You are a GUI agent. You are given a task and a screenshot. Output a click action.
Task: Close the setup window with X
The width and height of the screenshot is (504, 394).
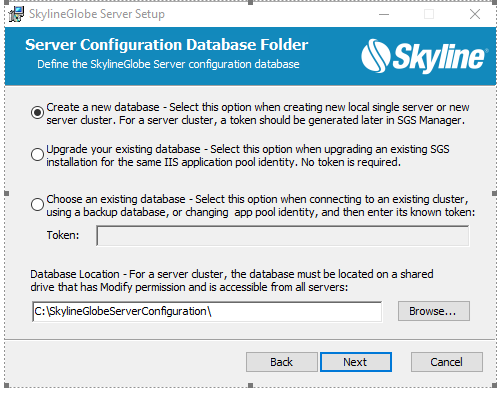pos(475,14)
